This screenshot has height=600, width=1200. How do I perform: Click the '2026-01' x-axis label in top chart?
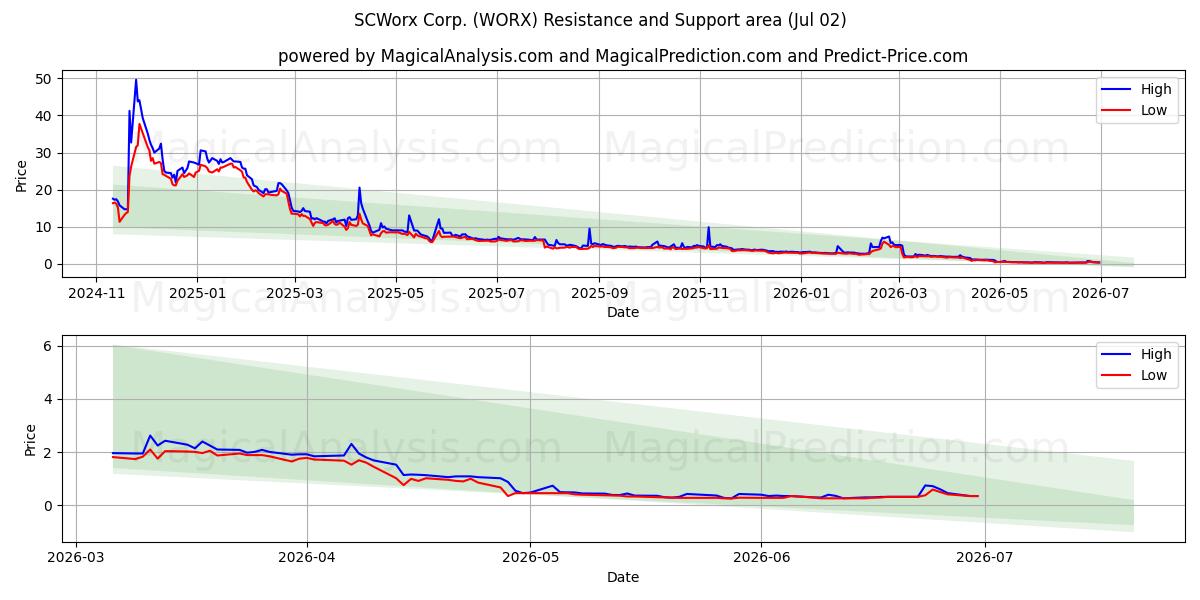[x=800, y=293]
